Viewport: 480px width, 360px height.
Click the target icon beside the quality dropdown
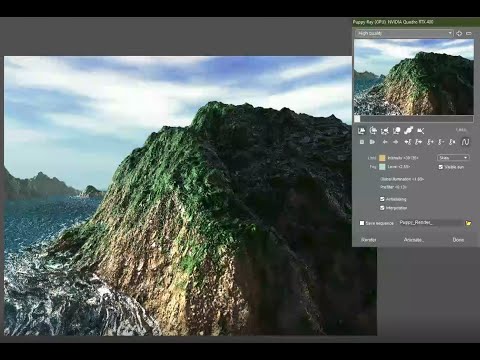tap(459, 33)
